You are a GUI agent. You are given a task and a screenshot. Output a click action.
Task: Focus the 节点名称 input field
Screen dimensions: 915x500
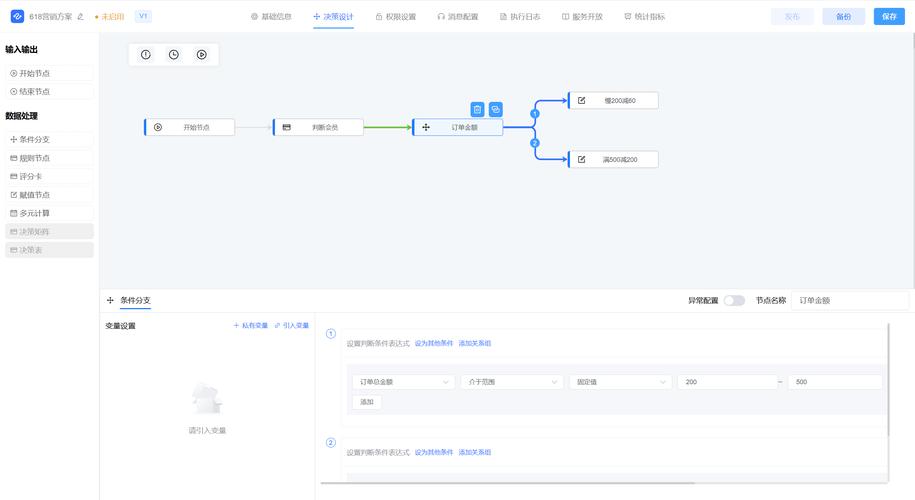point(850,300)
